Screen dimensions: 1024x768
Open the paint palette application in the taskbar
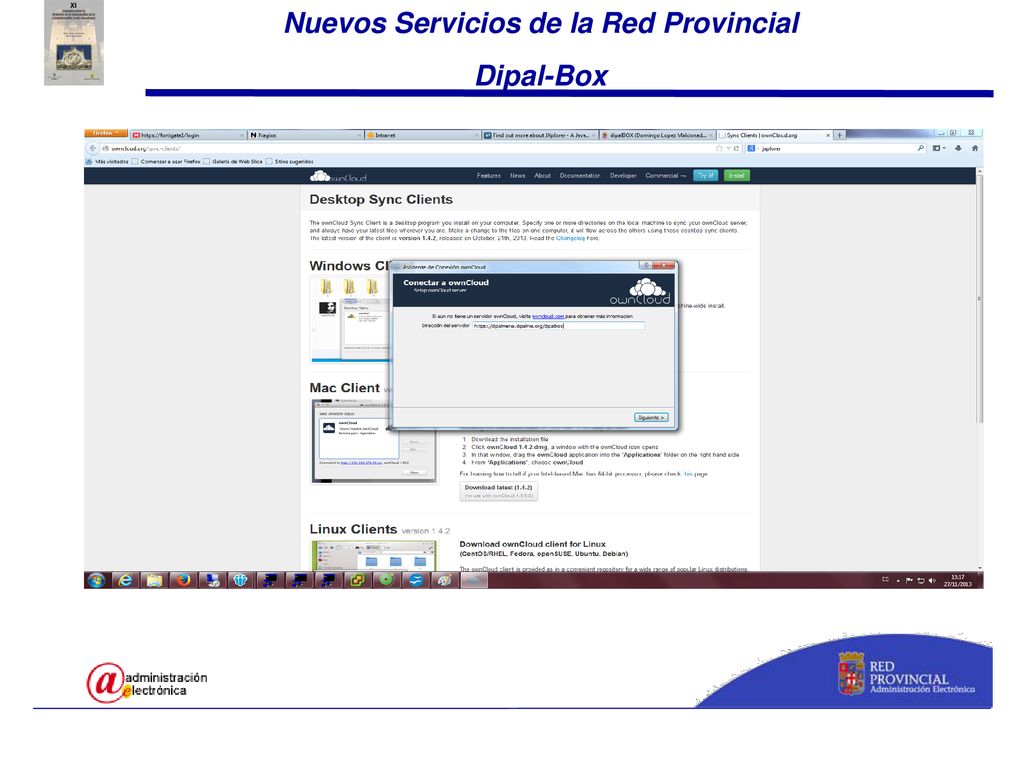[x=444, y=581]
